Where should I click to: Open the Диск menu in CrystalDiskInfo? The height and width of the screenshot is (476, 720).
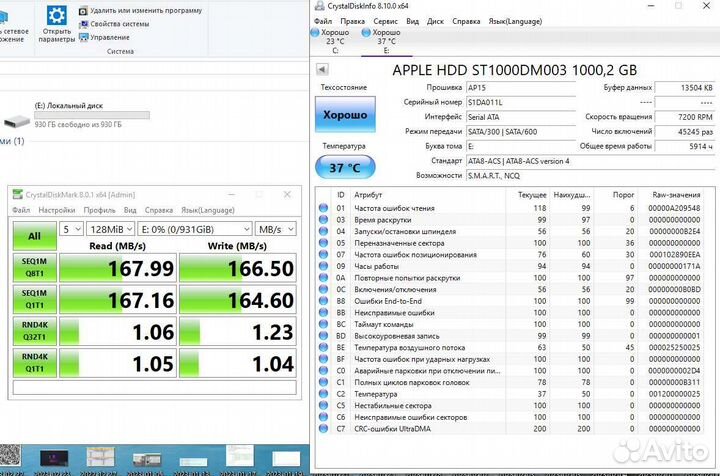(435, 21)
